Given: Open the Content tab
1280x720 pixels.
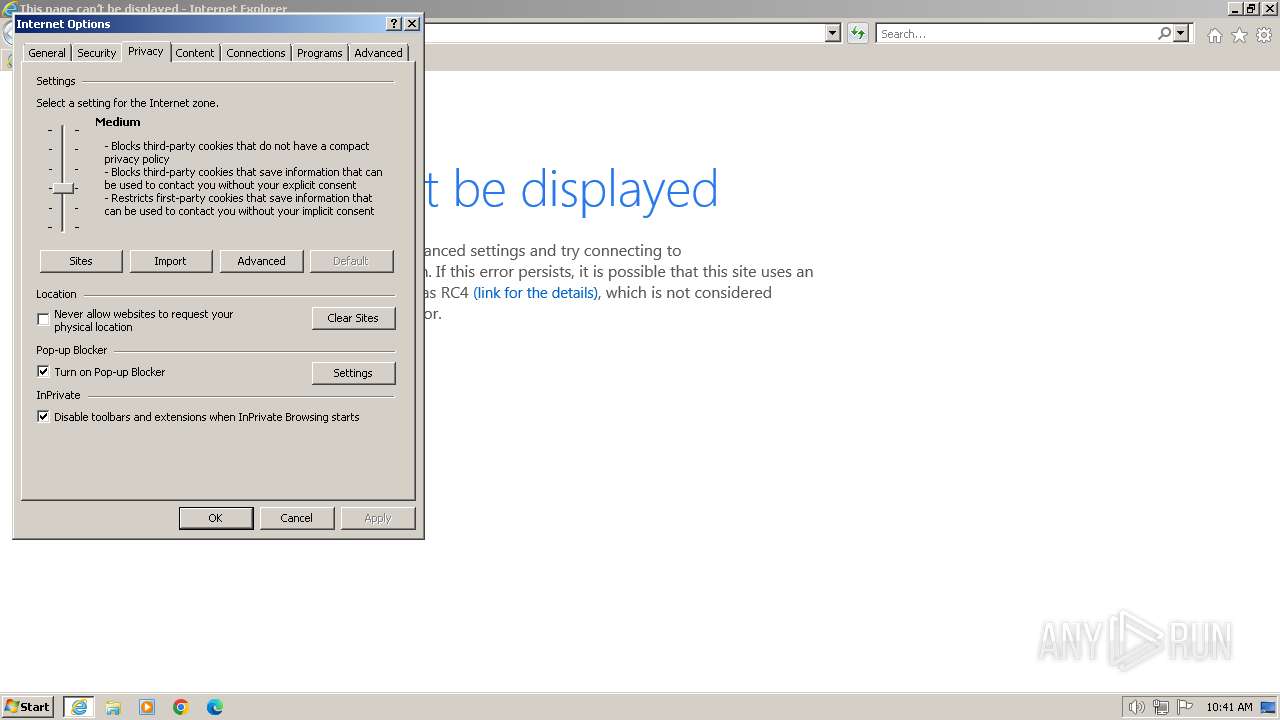Looking at the screenshot, I should 195,53.
